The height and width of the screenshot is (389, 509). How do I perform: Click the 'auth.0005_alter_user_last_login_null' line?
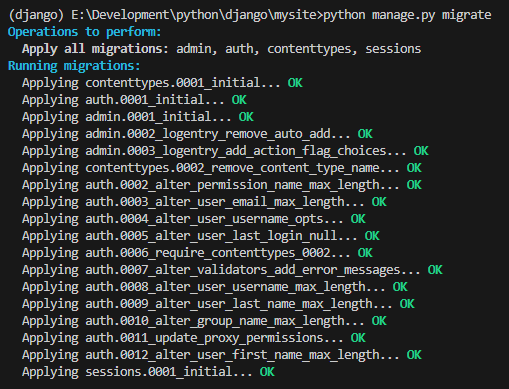pyautogui.click(x=201, y=236)
